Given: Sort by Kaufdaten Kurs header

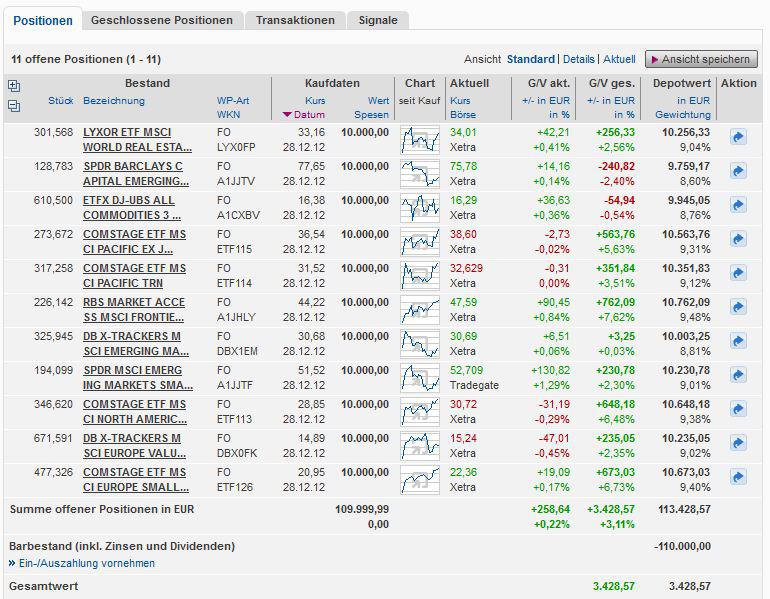Looking at the screenshot, I should [x=315, y=101].
